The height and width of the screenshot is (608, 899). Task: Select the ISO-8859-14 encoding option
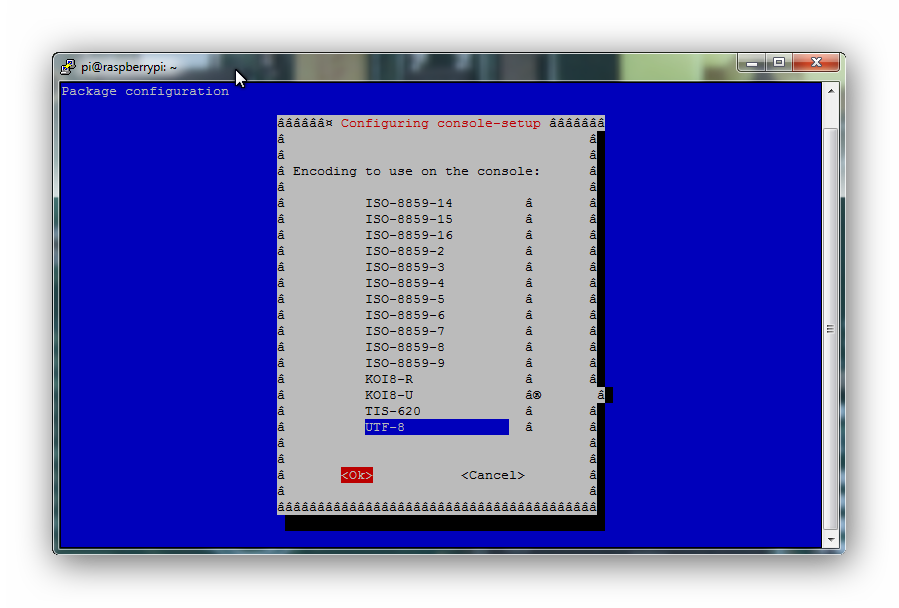click(408, 203)
